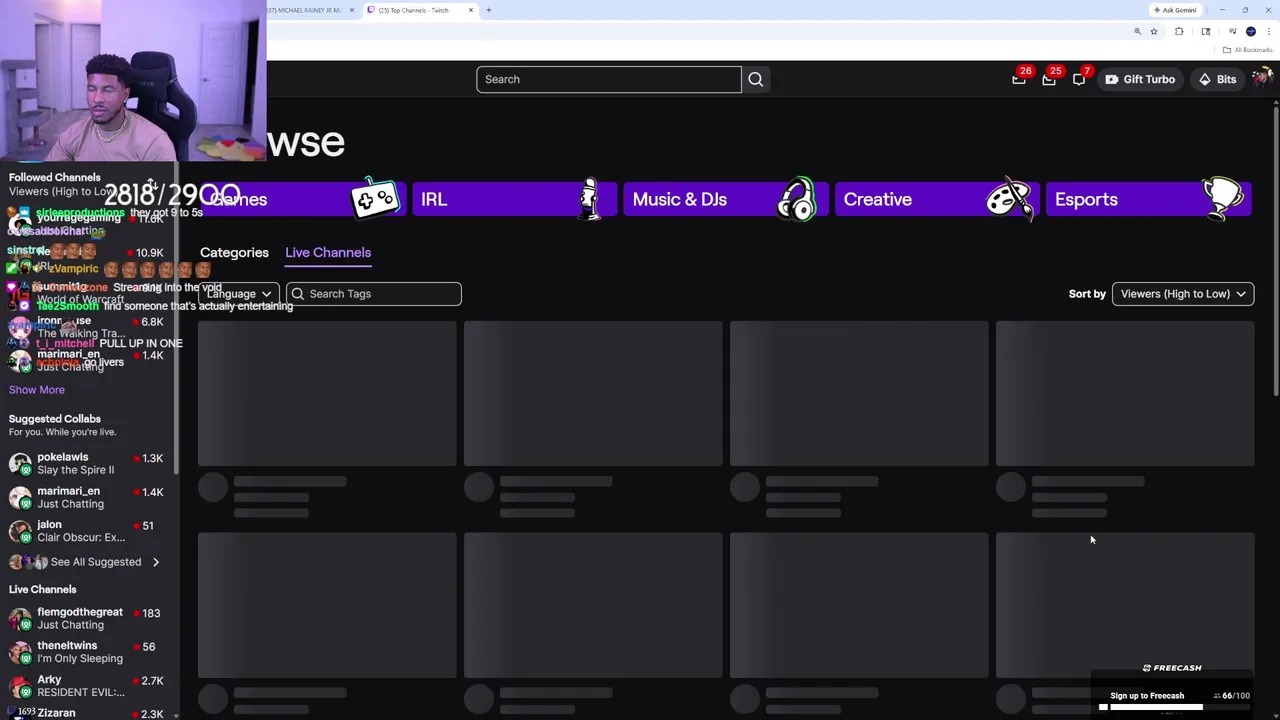Open Arky live channel
1280x720 pixels.
(x=88, y=686)
